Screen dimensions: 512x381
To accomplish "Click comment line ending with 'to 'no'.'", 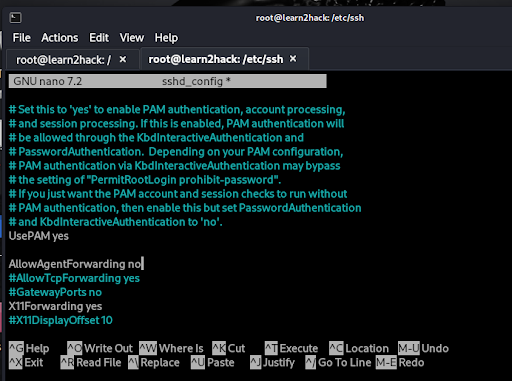I will pos(115,222).
